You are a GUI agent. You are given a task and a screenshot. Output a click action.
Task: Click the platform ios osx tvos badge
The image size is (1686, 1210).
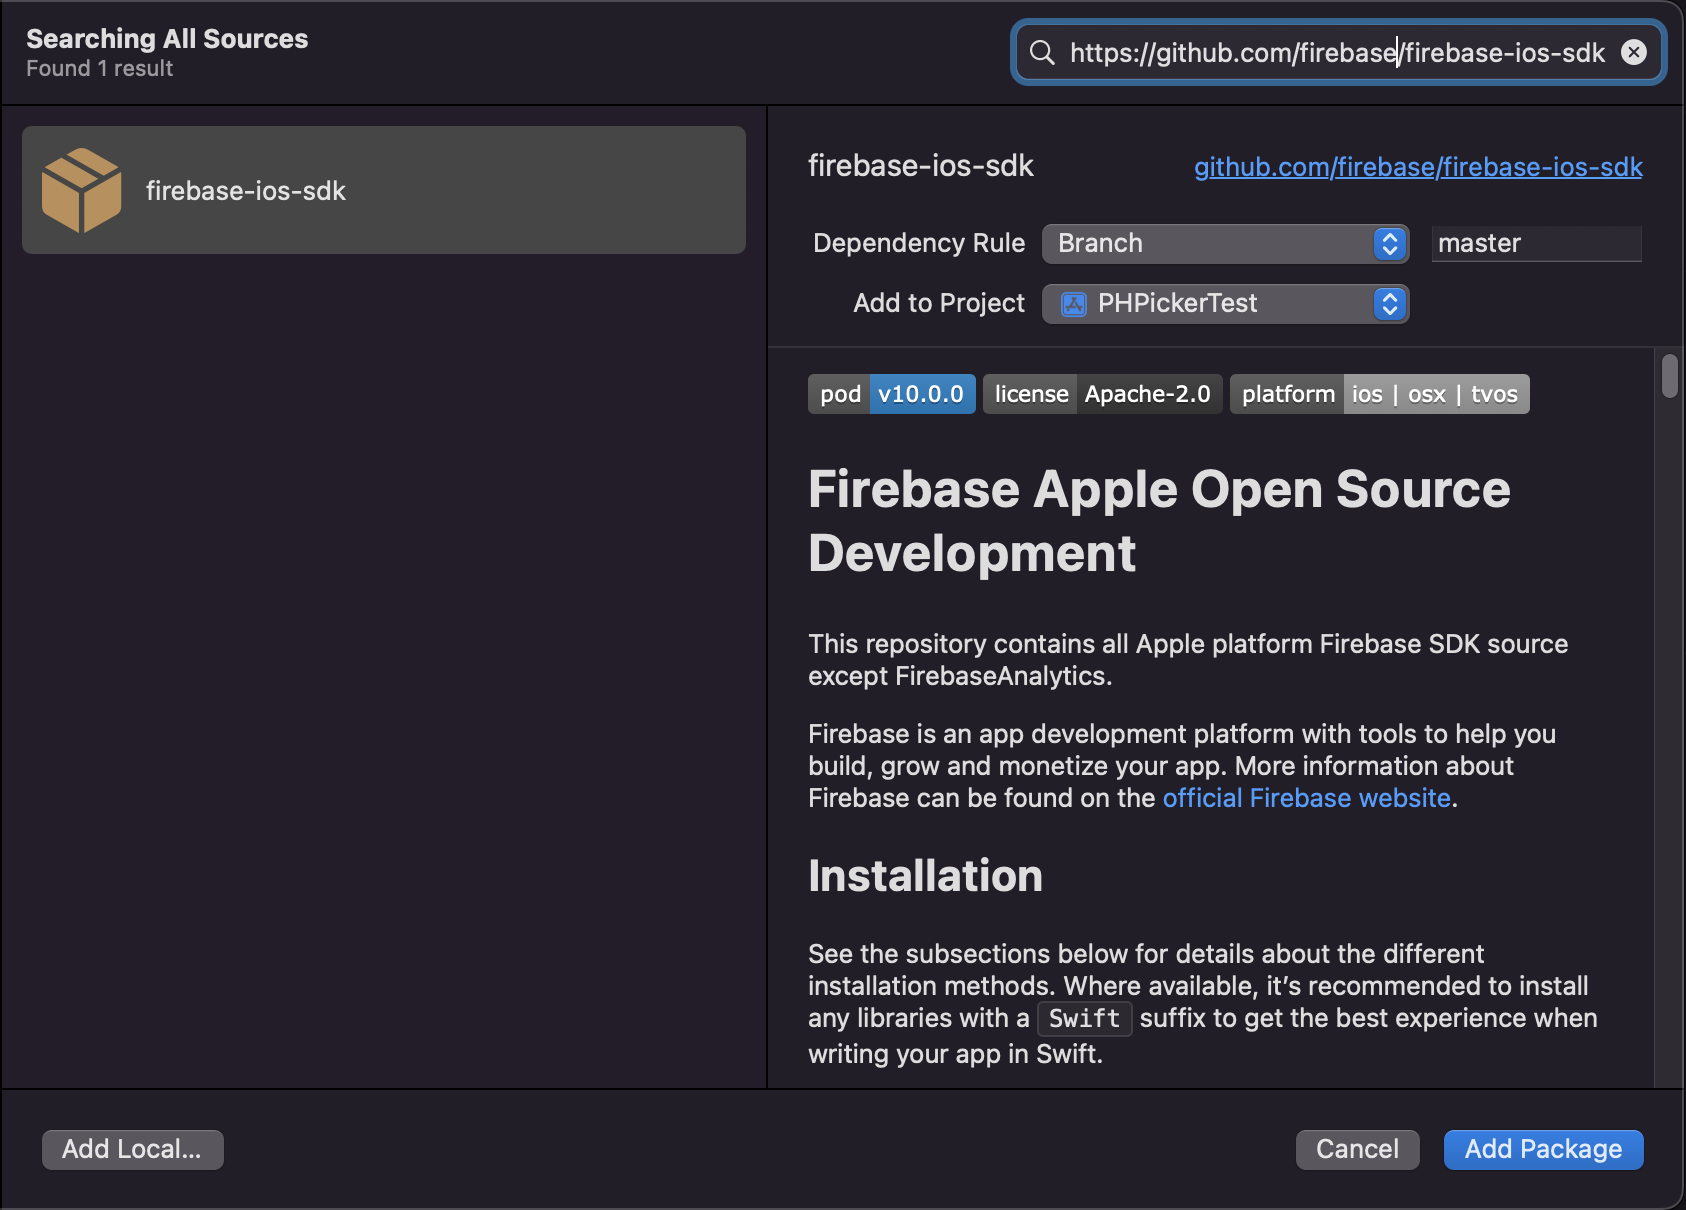(1379, 394)
